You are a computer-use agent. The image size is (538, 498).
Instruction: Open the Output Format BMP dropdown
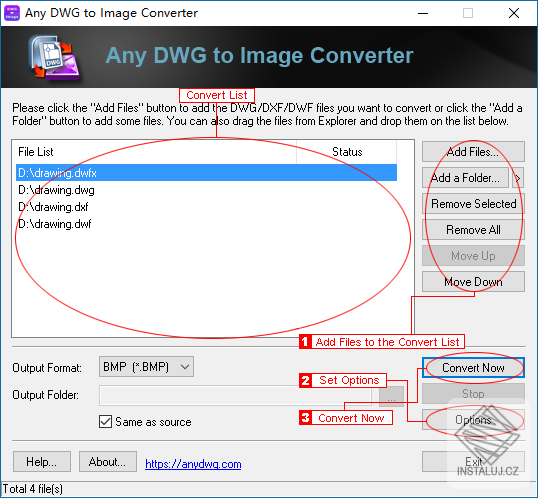click(x=146, y=367)
